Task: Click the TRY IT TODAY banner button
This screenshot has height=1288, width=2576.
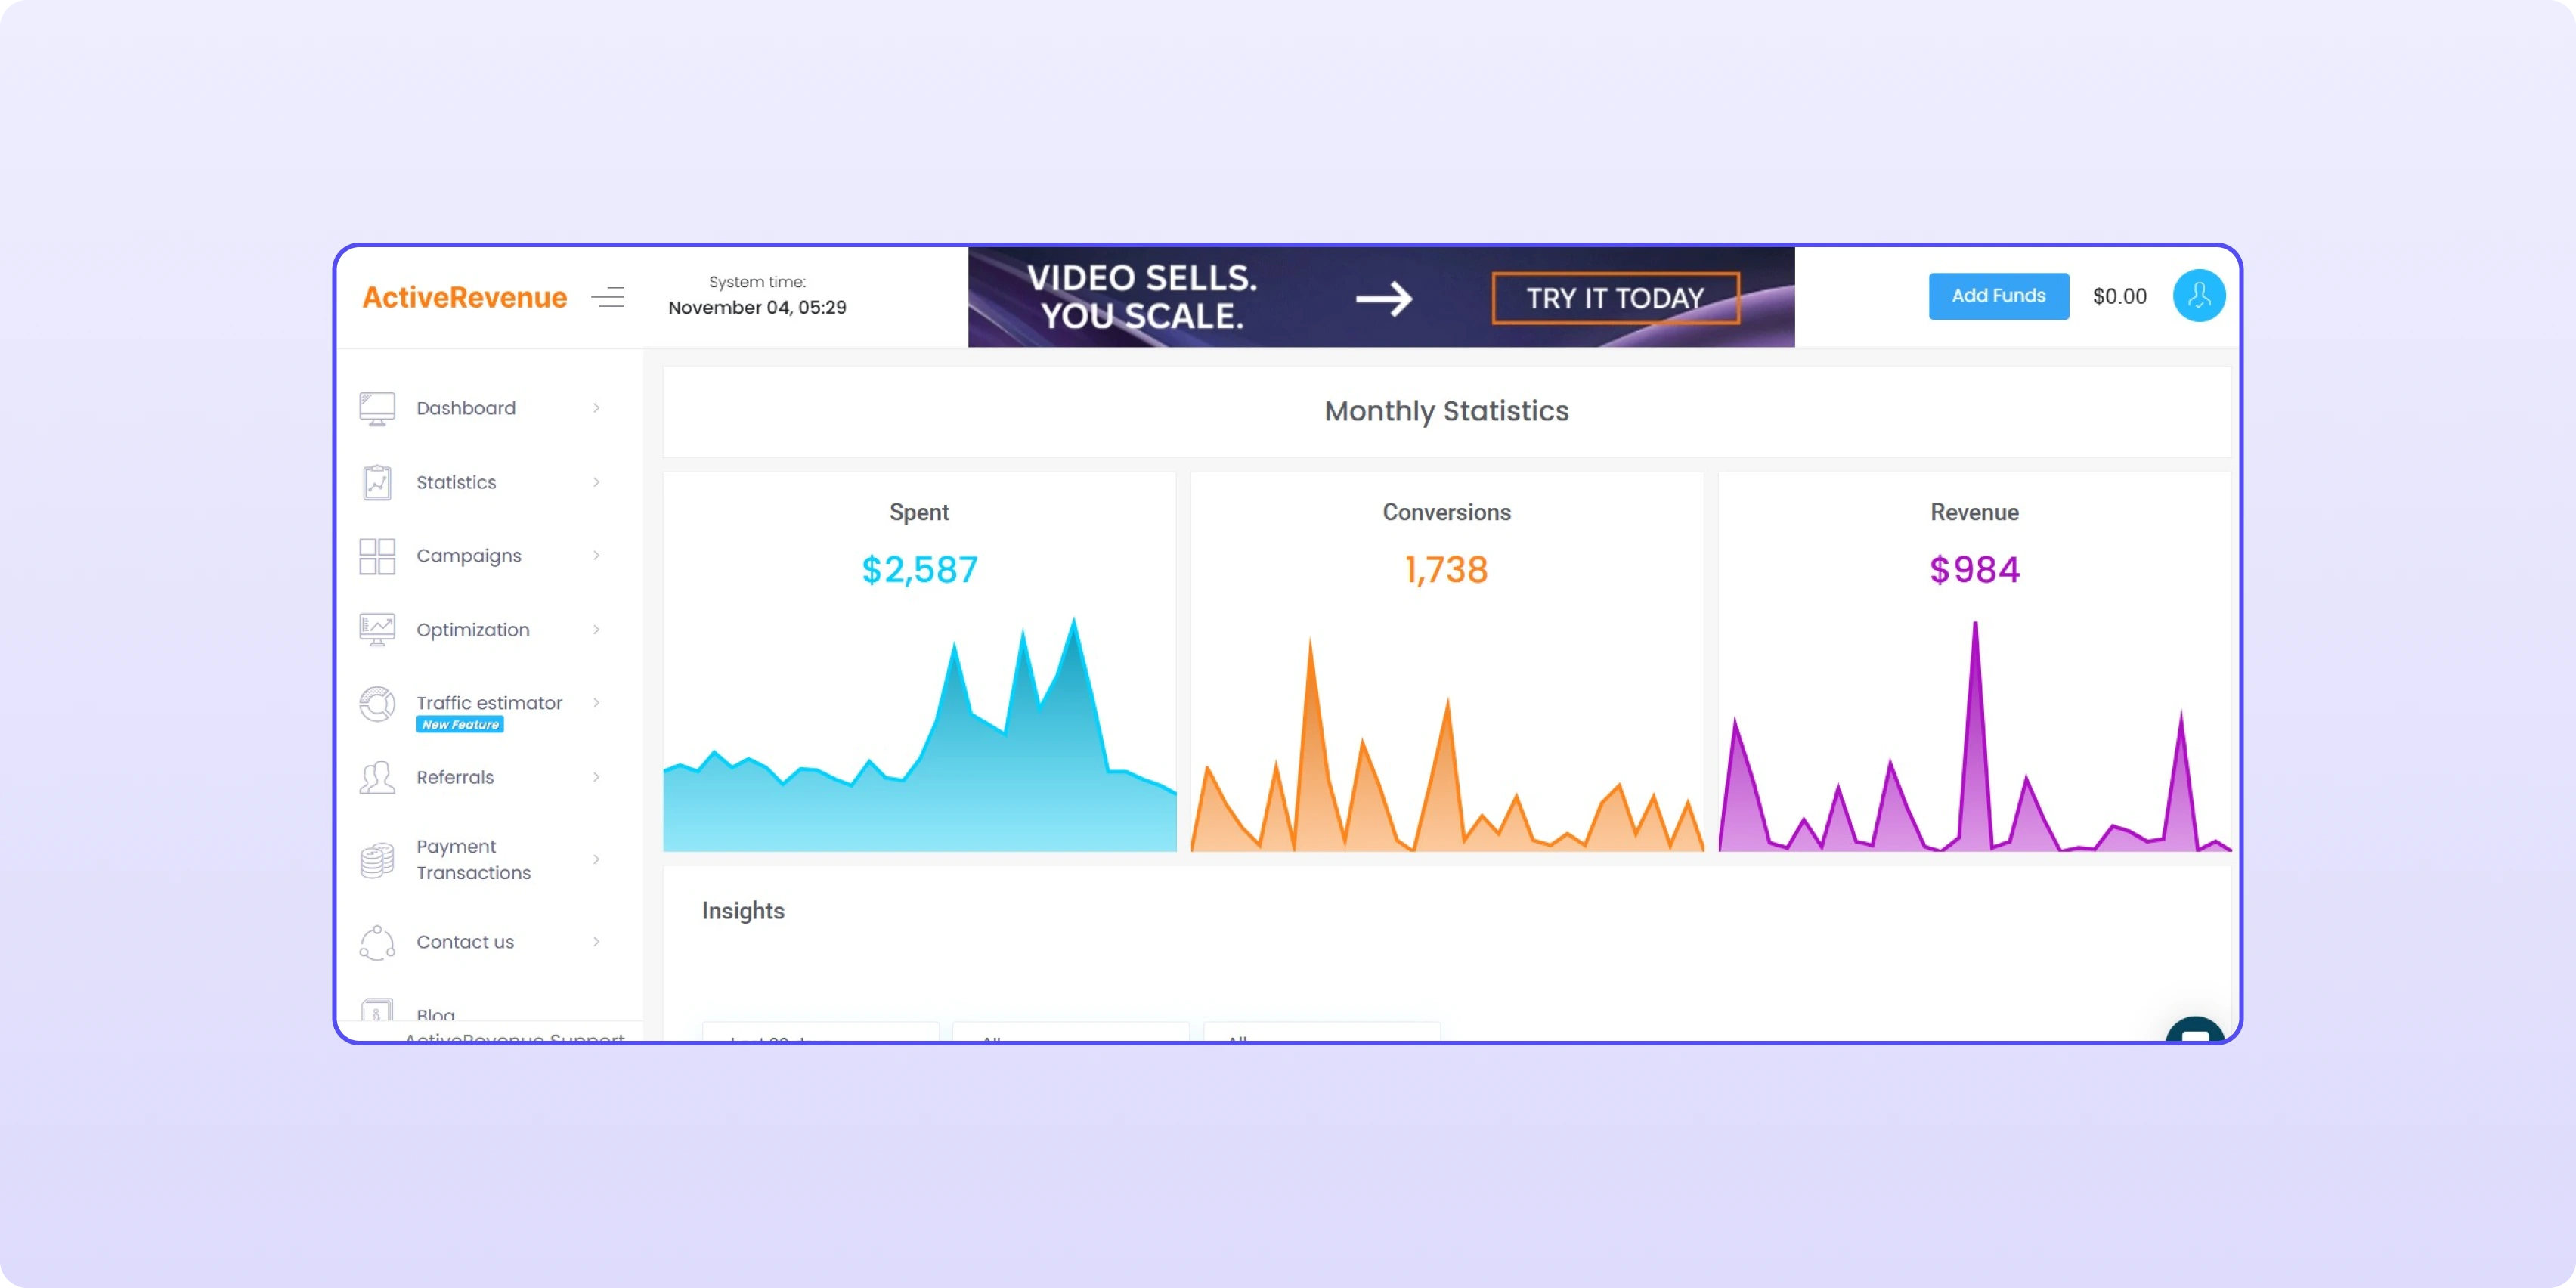Action: 1615,298
